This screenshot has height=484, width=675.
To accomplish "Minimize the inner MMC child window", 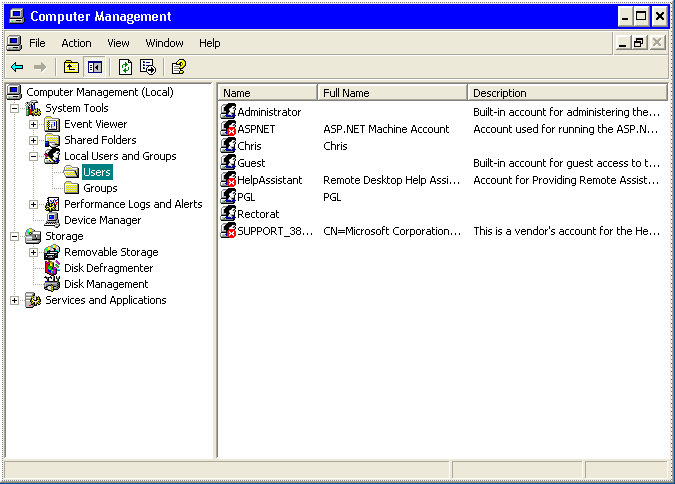I will click(x=622, y=43).
